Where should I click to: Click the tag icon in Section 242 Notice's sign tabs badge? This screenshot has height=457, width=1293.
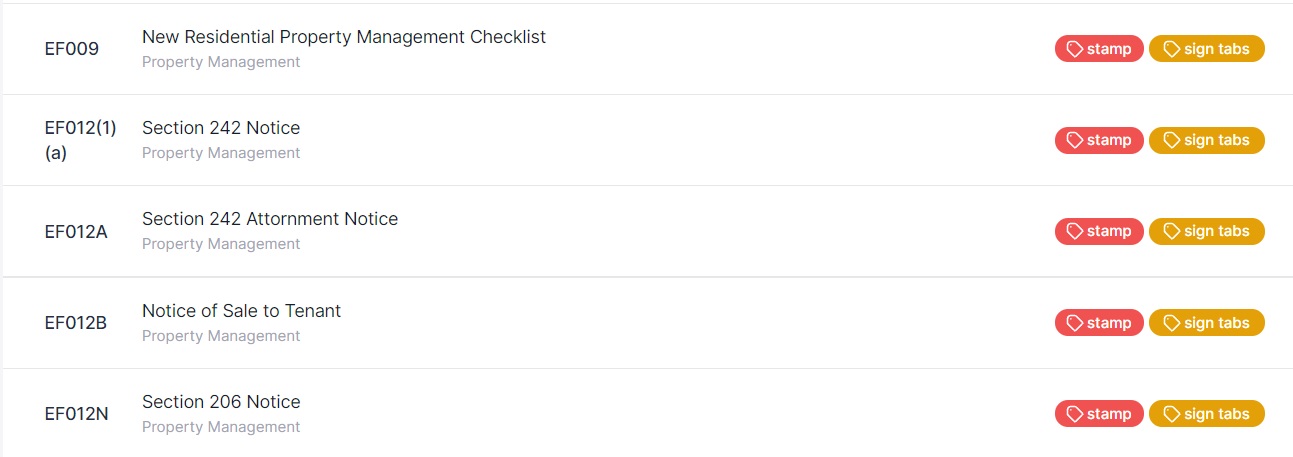[x=1171, y=140]
